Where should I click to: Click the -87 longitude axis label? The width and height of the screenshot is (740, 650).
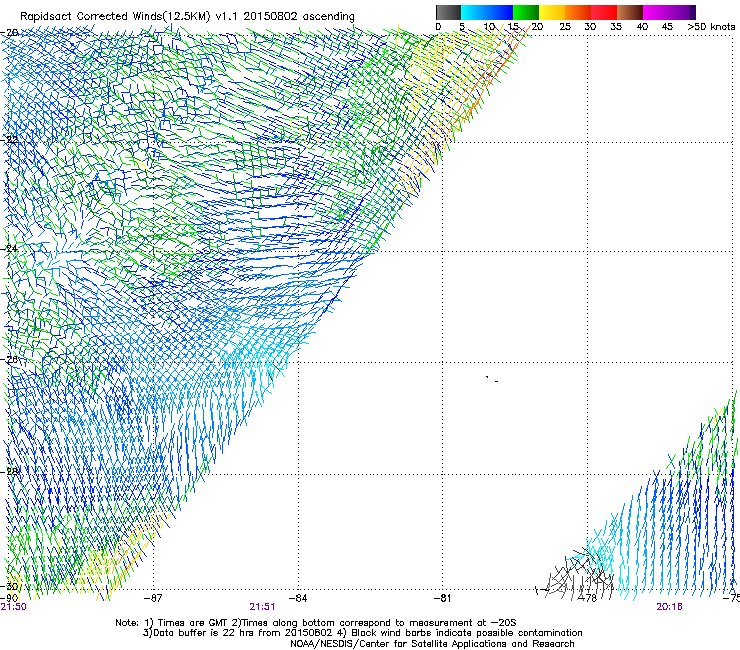(153, 599)
